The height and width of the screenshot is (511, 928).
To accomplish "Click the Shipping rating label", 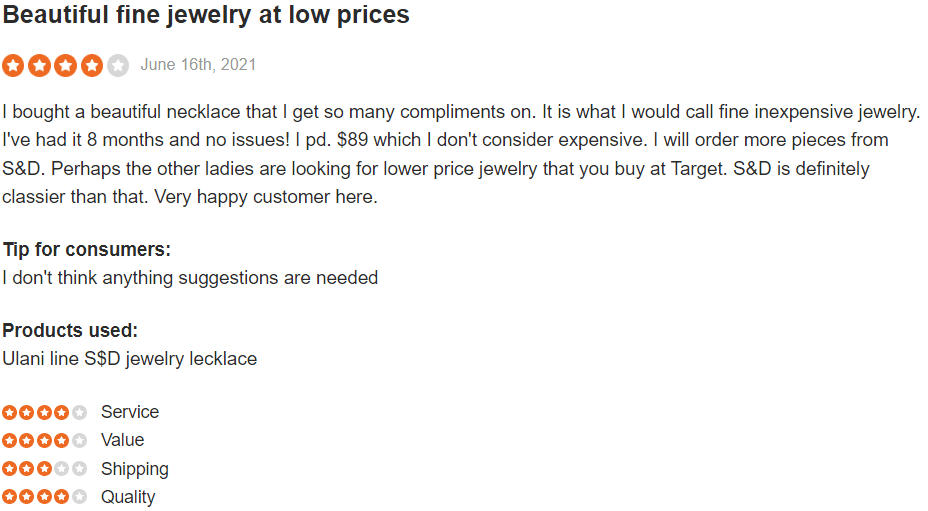I will point(134,469).
